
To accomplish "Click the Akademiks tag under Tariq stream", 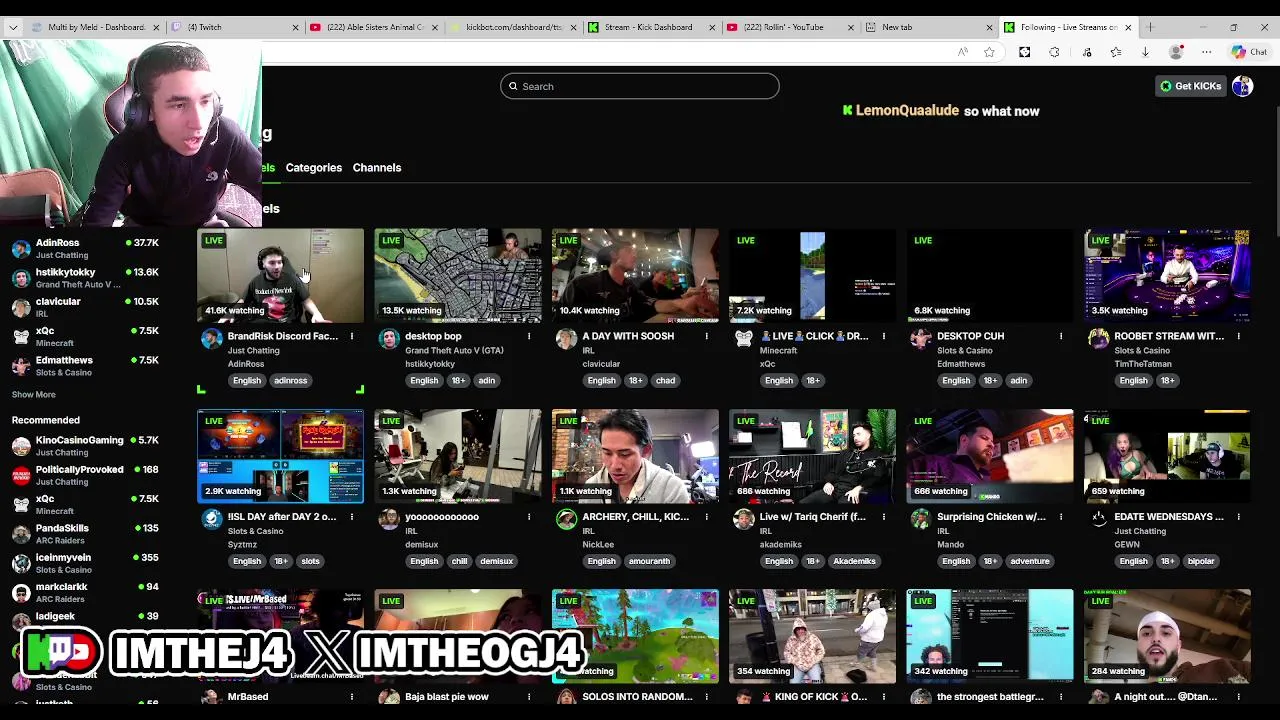I will pyautogui.click(x=854, y=561).
